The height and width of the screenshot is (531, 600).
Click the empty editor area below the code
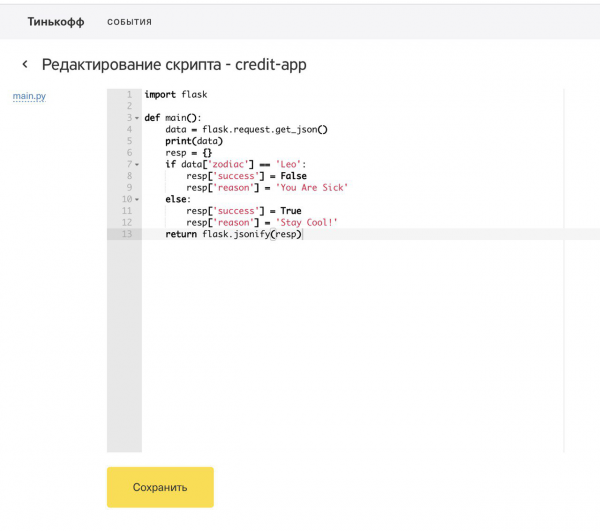pyautogui.click(x=350, y=350)
